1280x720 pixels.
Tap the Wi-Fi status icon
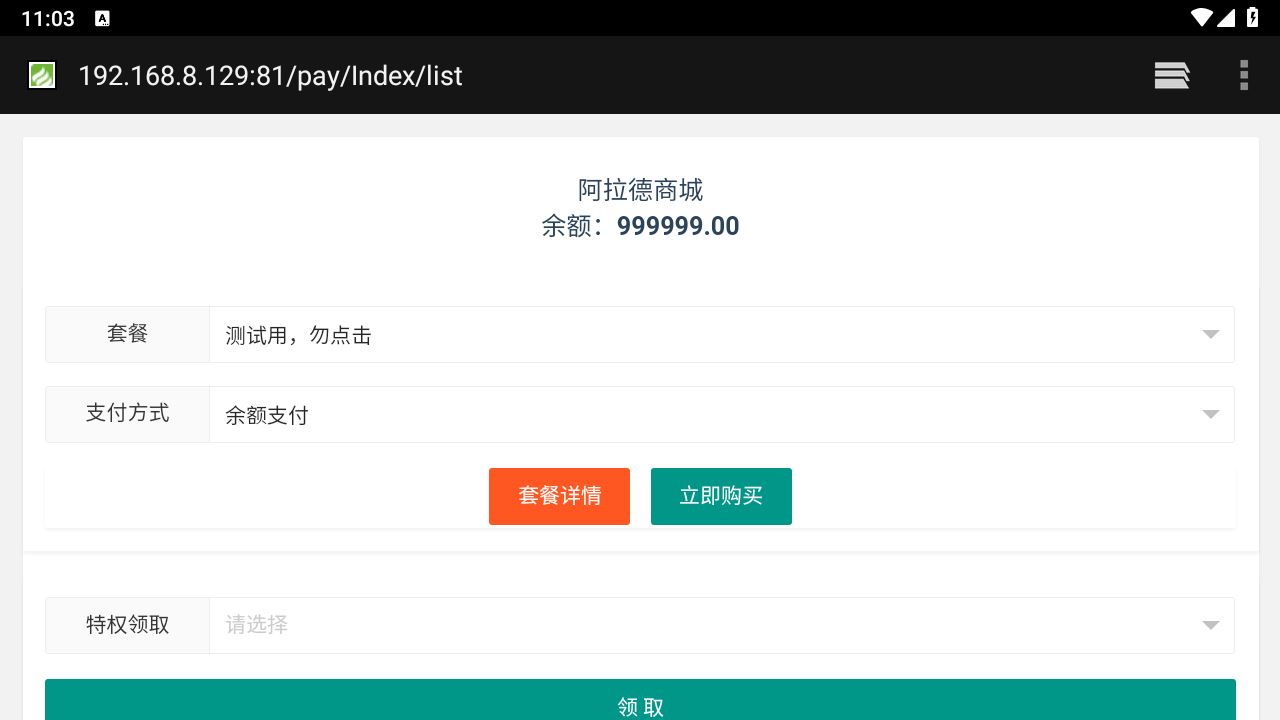pos(1201,18)
